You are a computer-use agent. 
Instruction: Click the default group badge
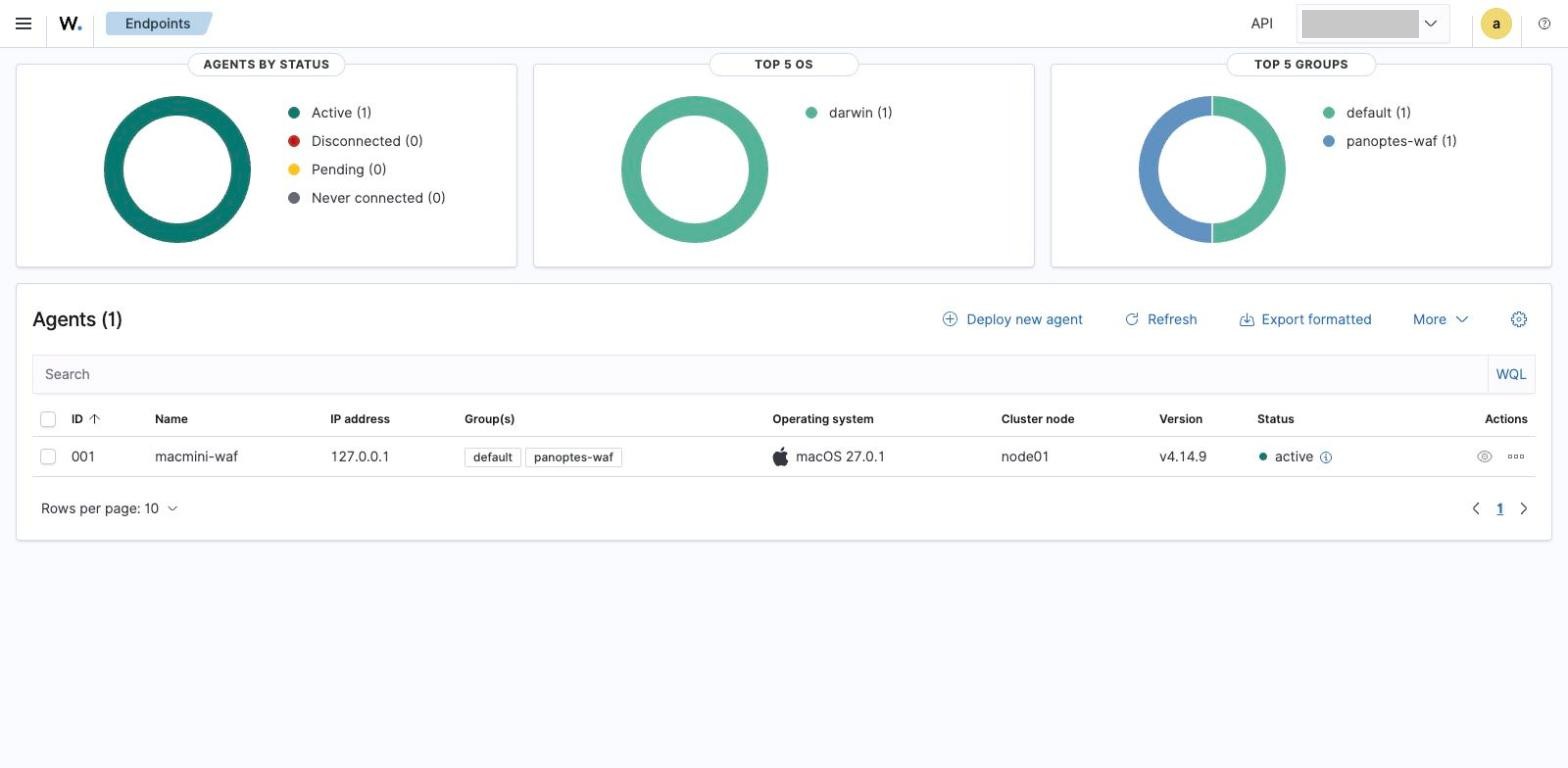[x=493, y=457]
